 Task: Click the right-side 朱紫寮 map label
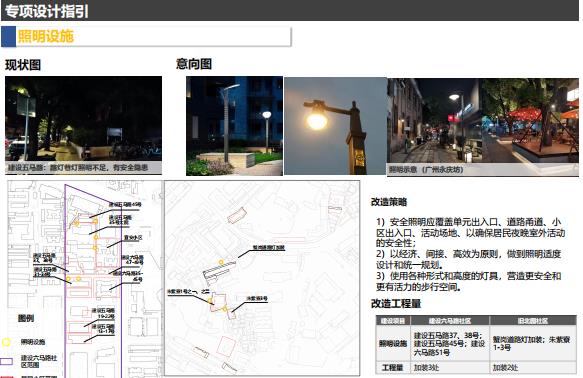coord(257,298)
